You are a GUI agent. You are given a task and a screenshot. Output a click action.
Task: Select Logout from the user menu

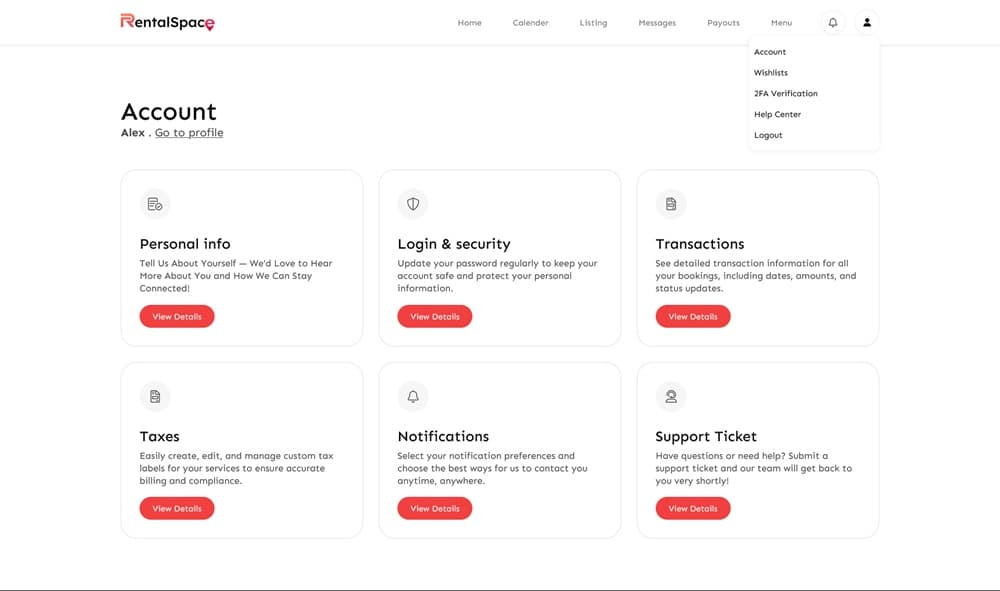pyautogui.click(x=768, y=135)
